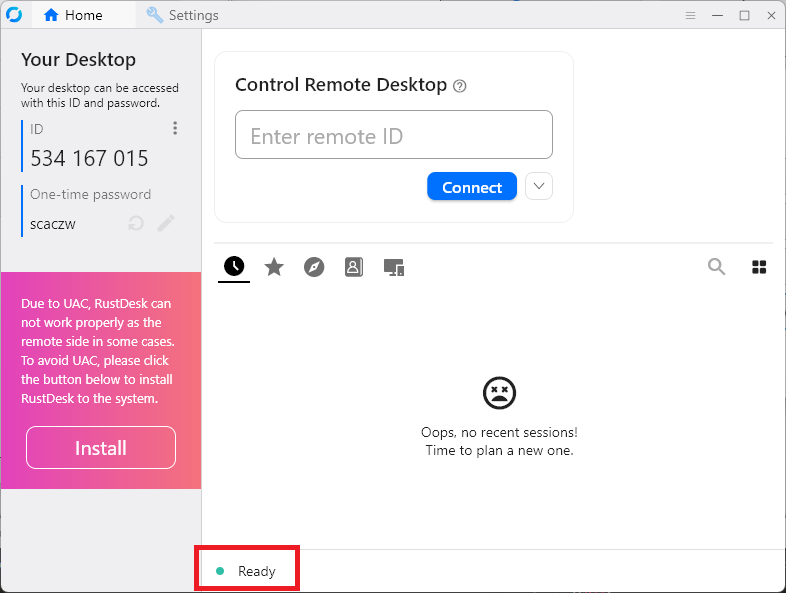Click the search magnifier icon
The image size is (786, 593).
716,266
